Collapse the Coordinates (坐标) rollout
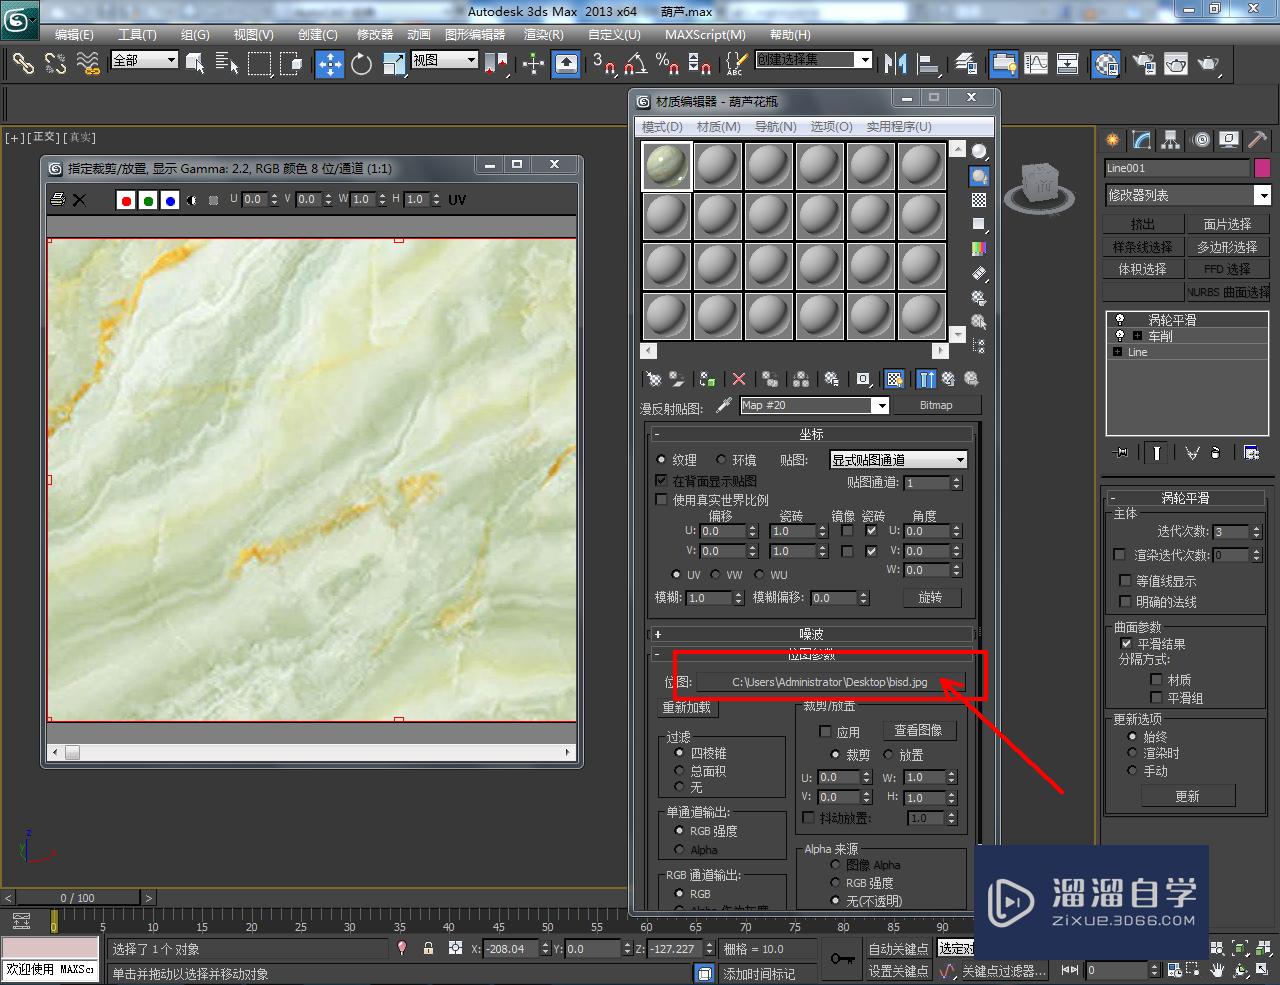The width and height of the screenshot is (1280, 985). pos(811,434)
